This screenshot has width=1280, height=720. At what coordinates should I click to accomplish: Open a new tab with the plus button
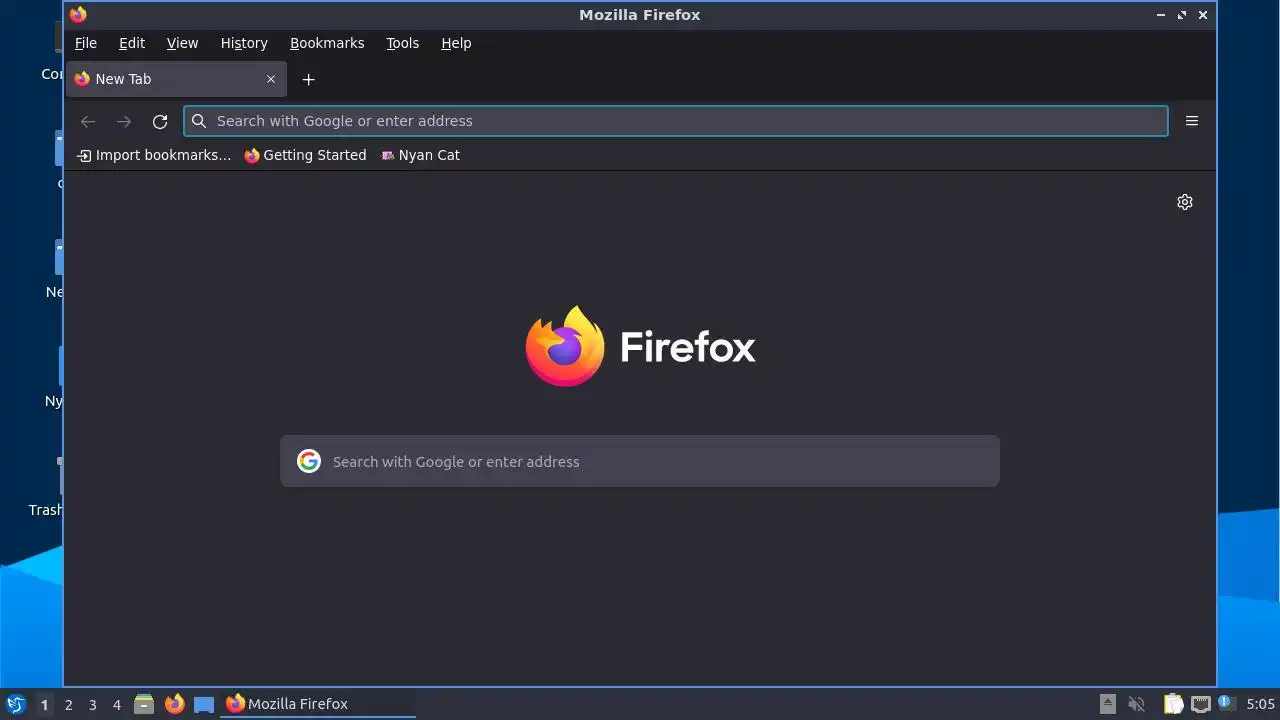coord(309,79)
